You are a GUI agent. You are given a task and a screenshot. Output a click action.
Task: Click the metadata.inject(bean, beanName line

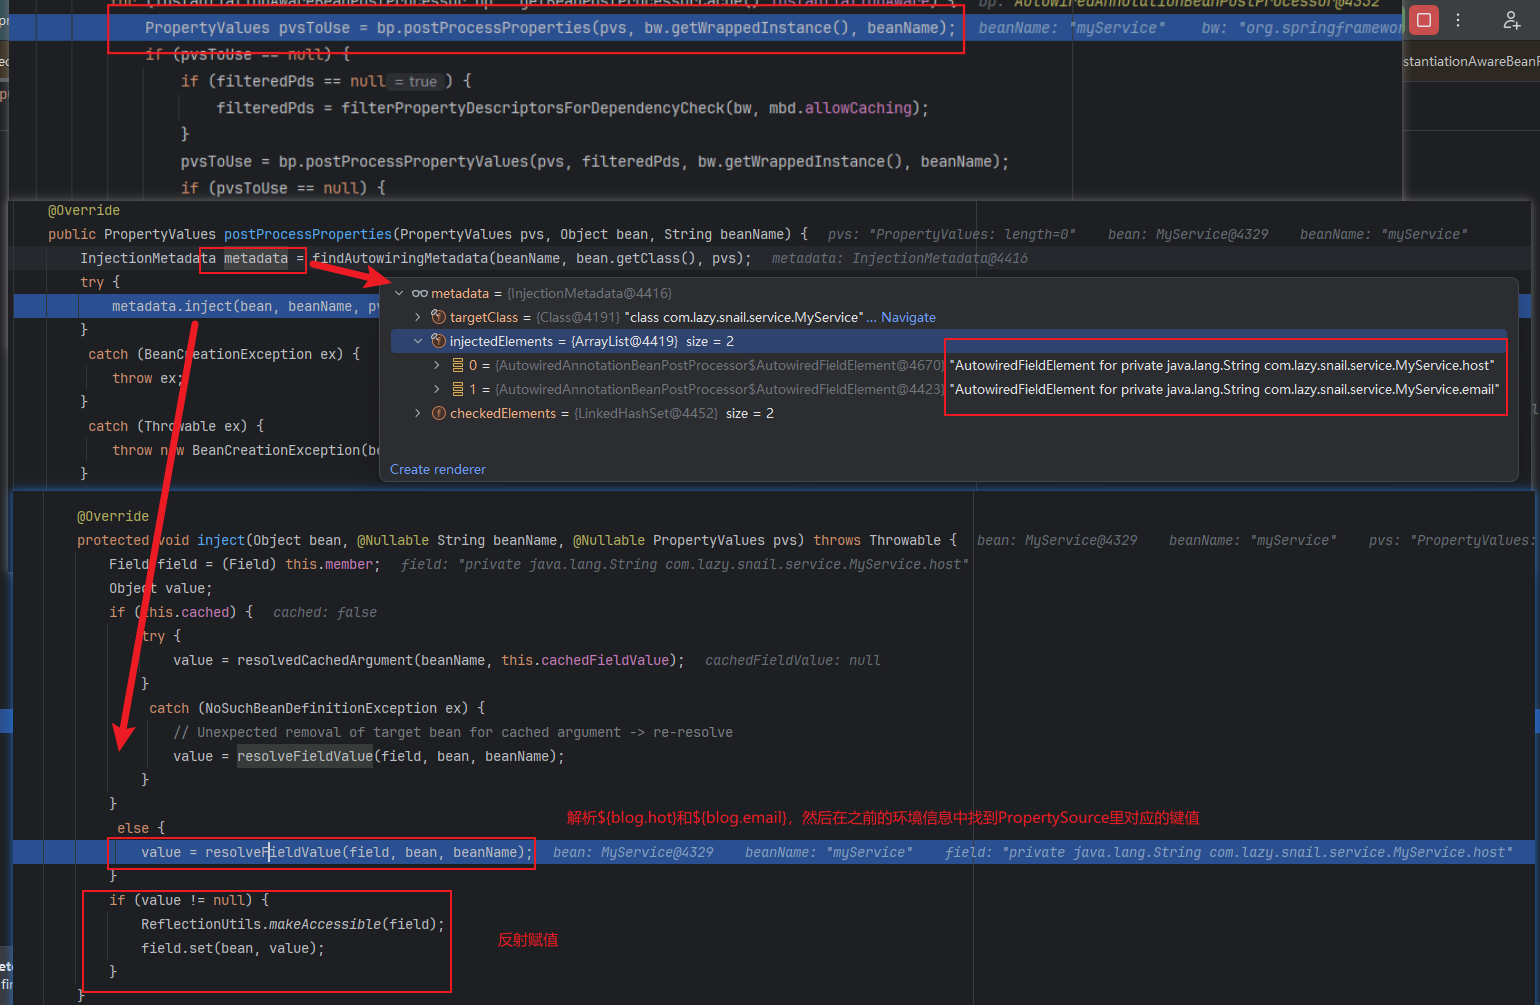[x=246, y=306]
